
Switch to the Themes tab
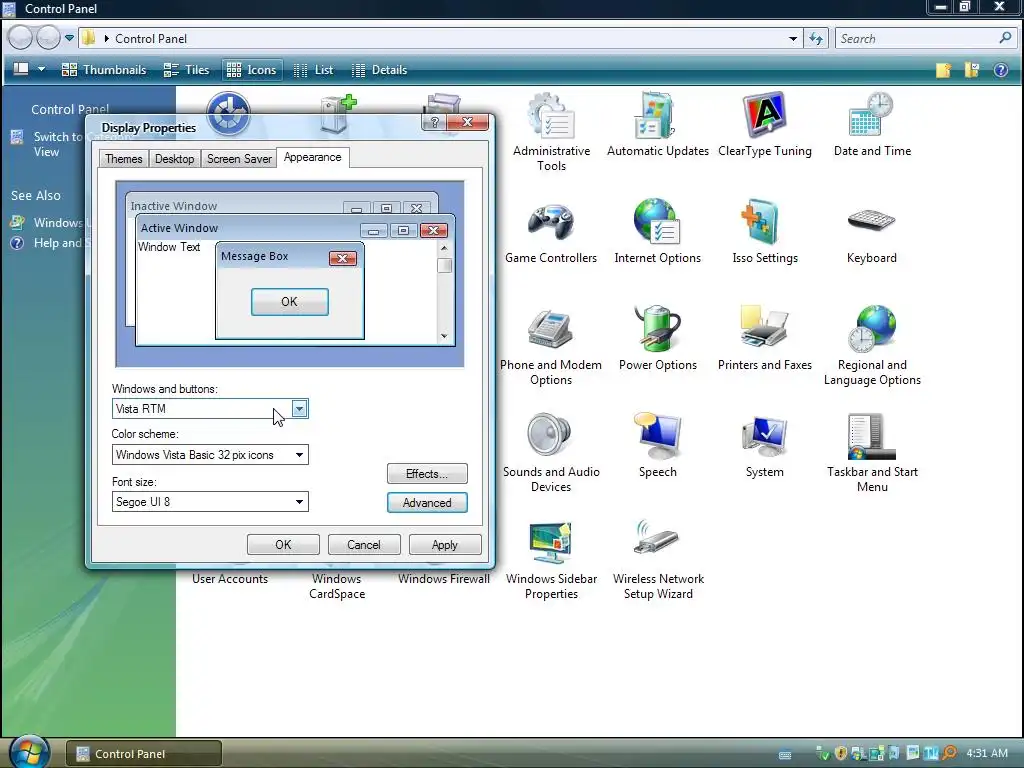[123, 159]
